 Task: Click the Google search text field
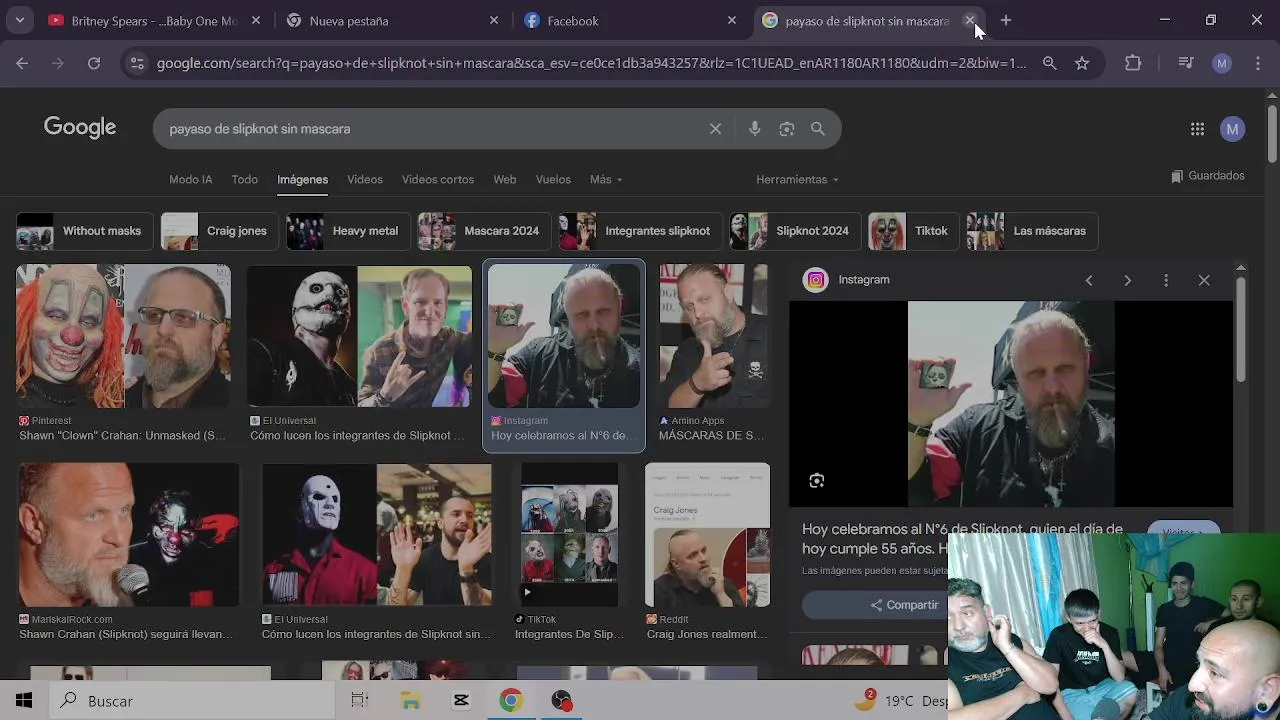[x=430, y=129]
